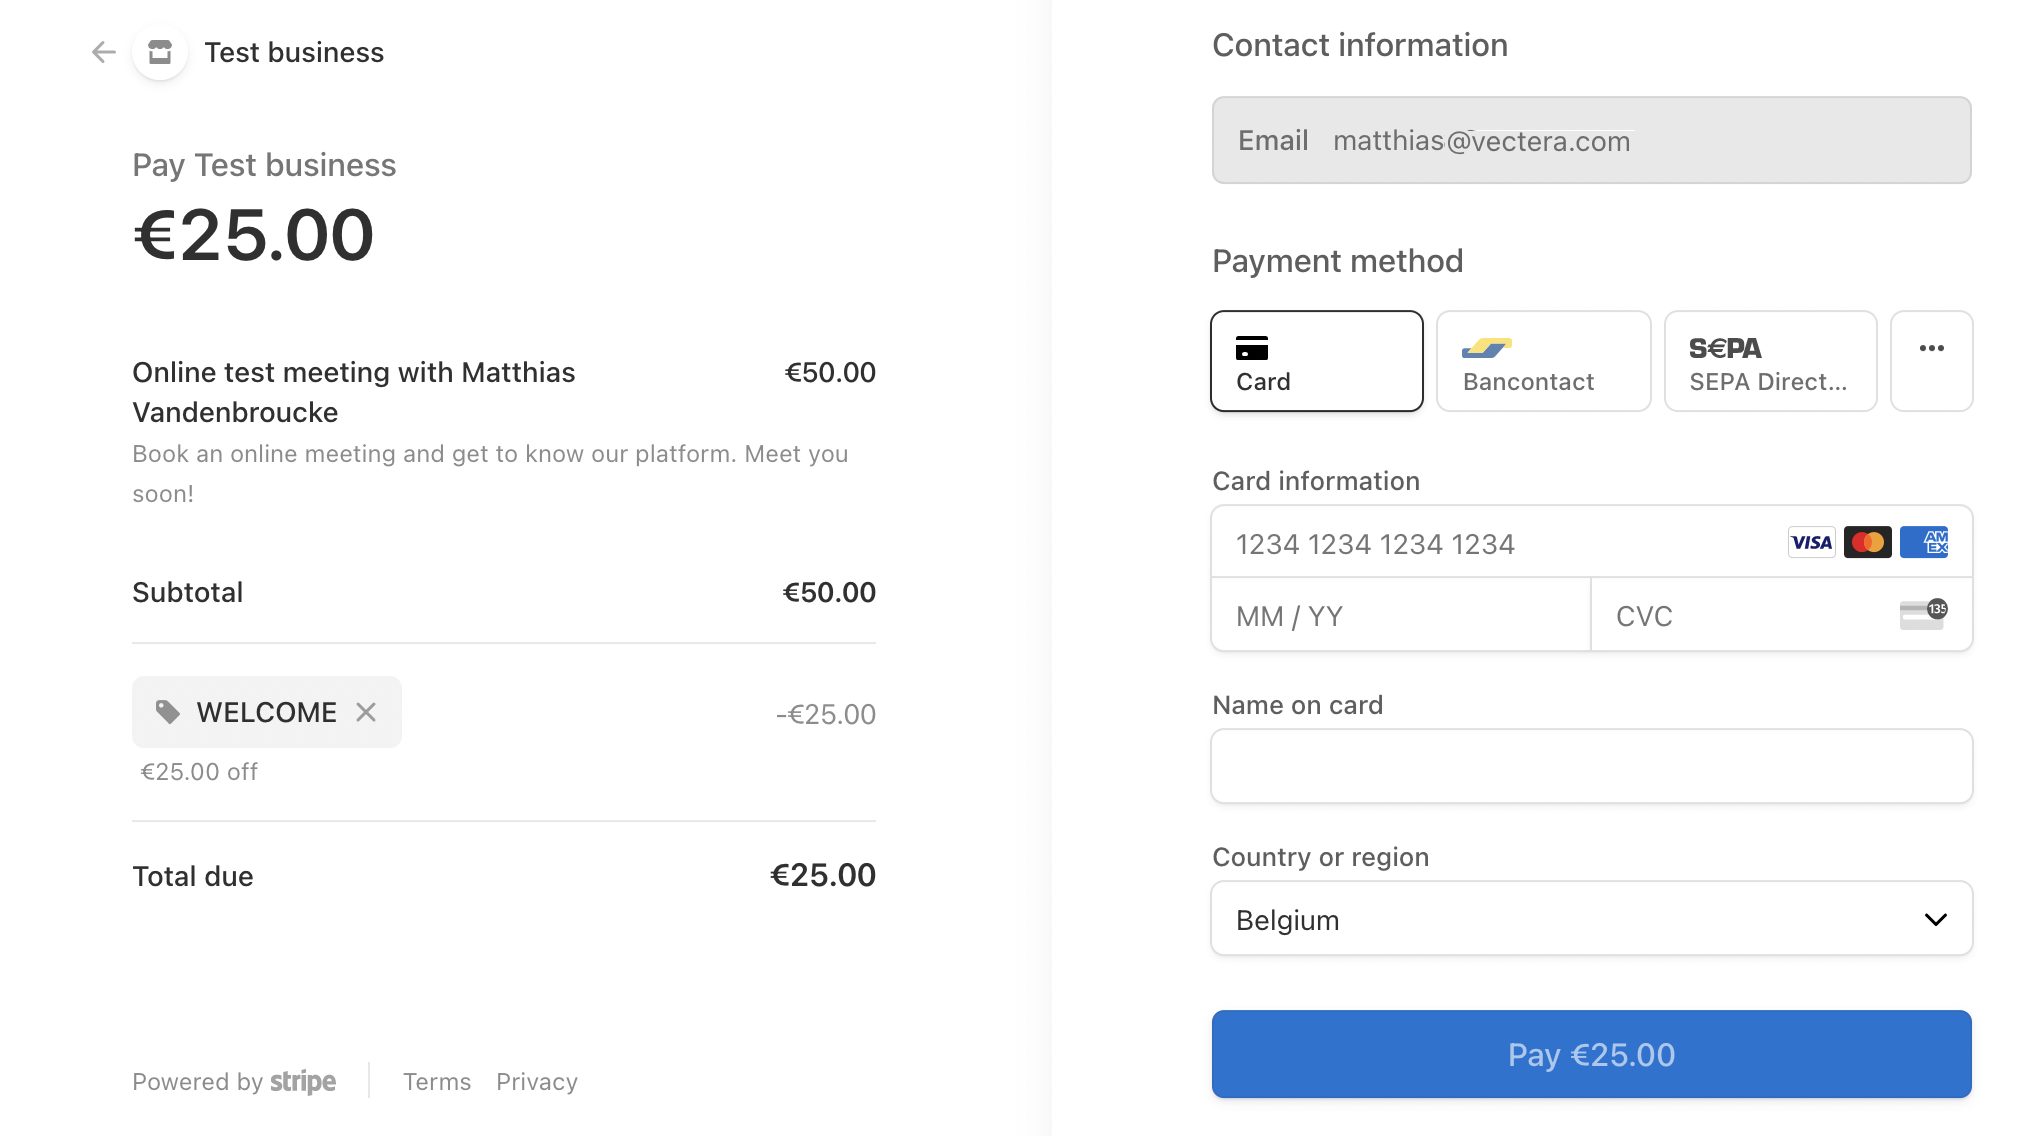The width and height of the screenshot is (2040, 1136).
Task: Open the Country or region dropdown
Action: pyautogui.click(x=1592, y=919)
